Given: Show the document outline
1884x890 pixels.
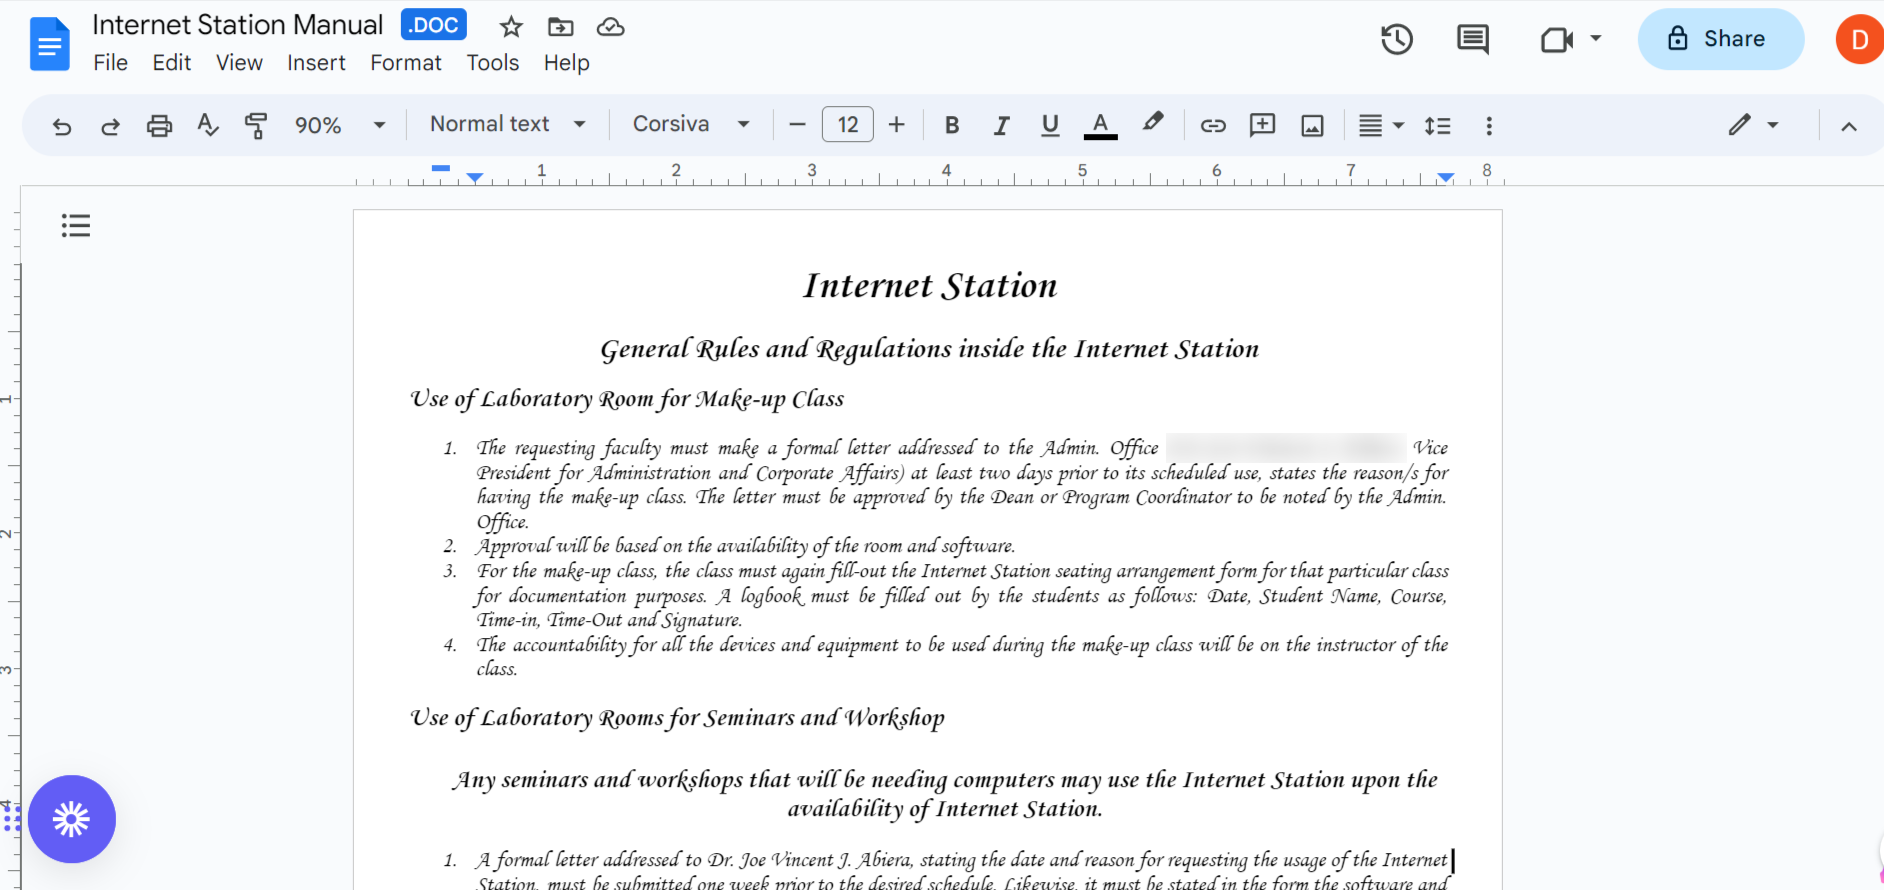Looking at the screenshot, I should point(76,225).
